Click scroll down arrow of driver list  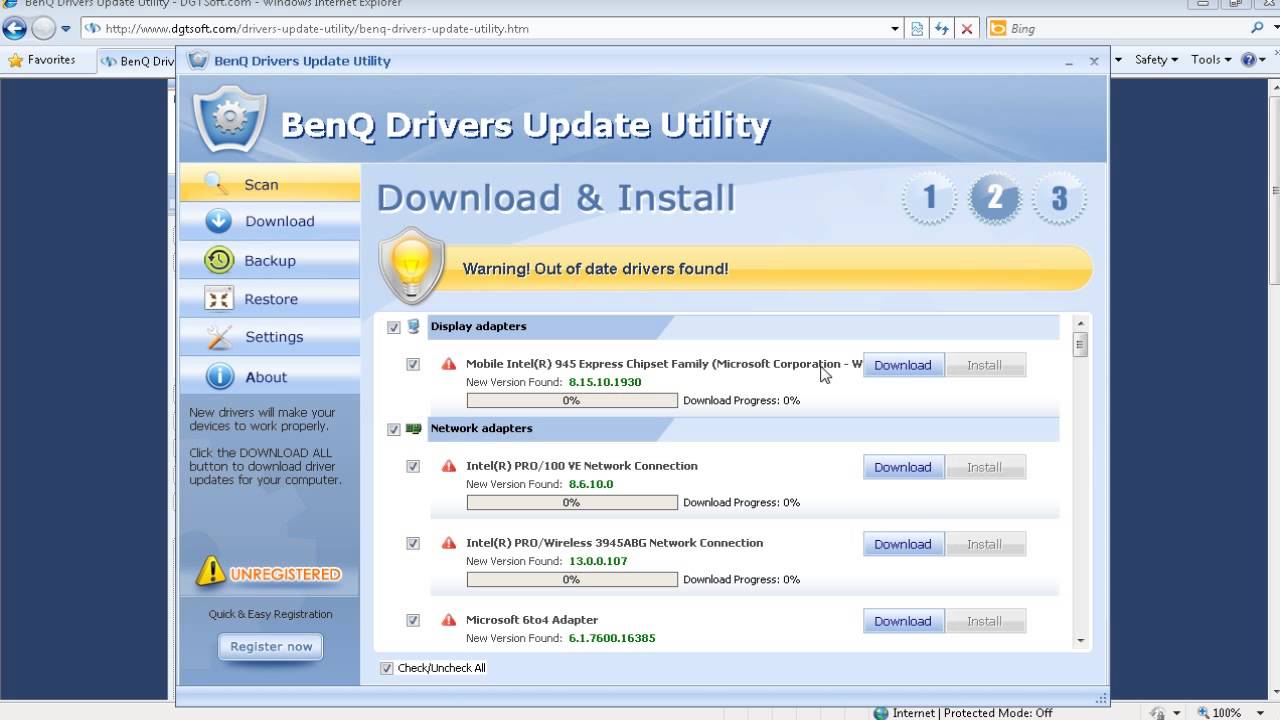(x=1080, y=640)
